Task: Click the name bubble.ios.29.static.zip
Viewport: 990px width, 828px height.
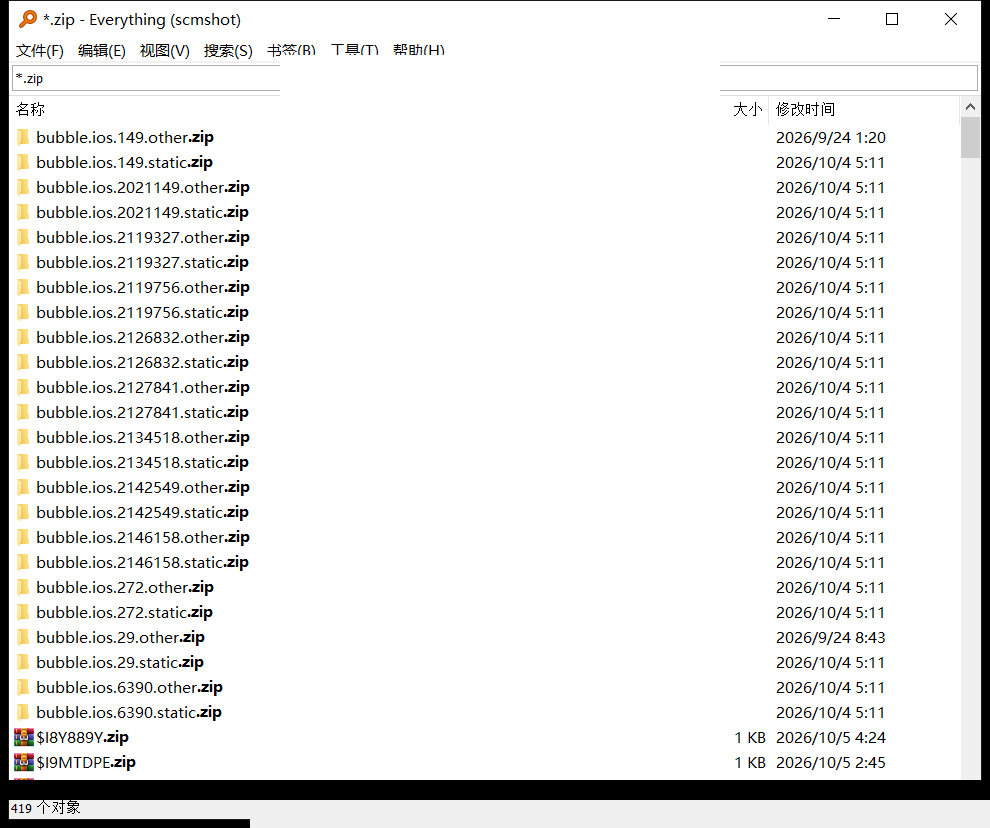Action: coord(120,662)
